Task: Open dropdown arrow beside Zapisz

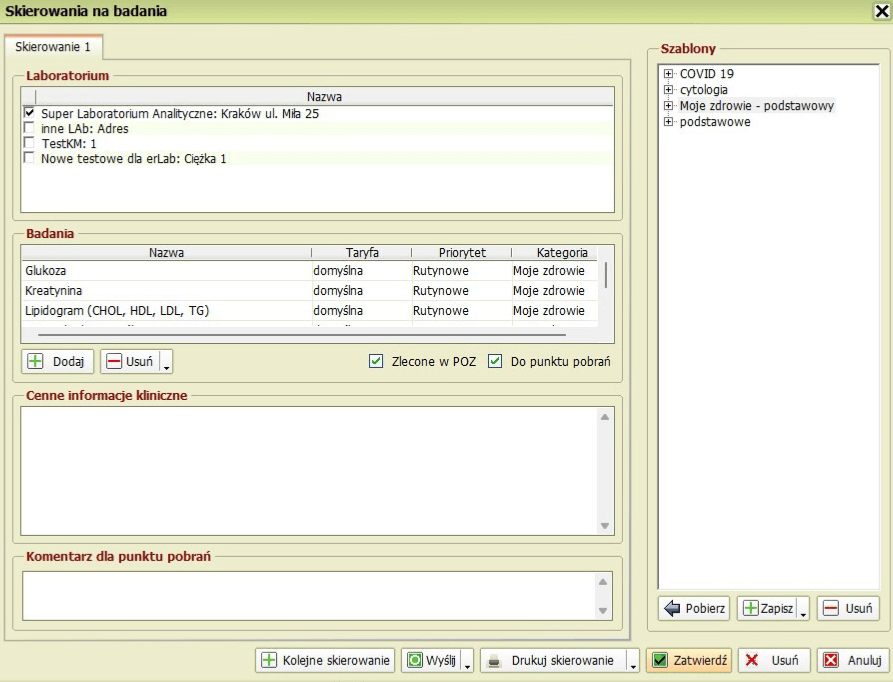Action: point(804,609)
